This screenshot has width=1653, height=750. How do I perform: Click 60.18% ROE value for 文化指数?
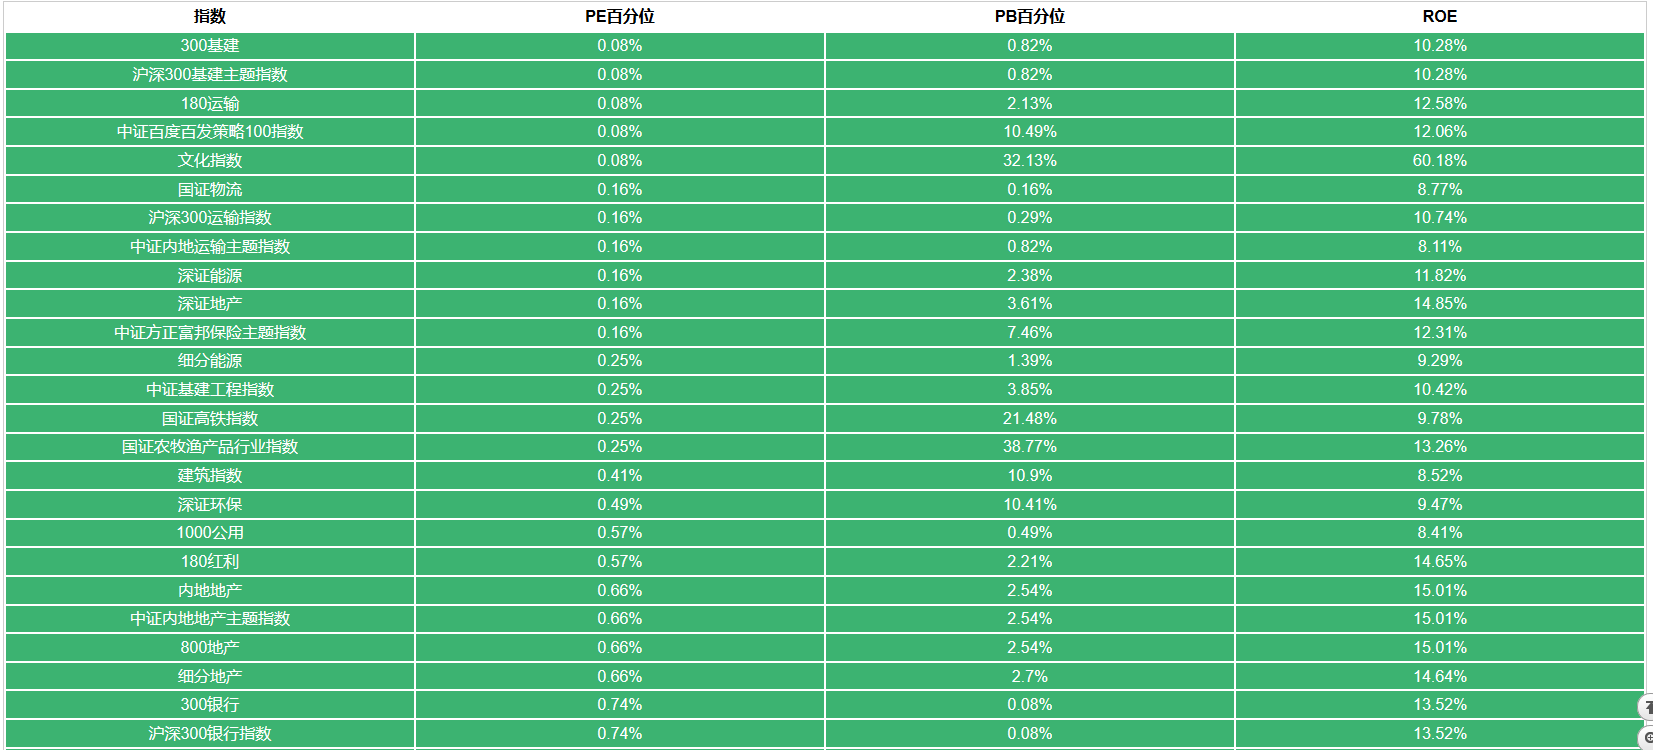1440,161
